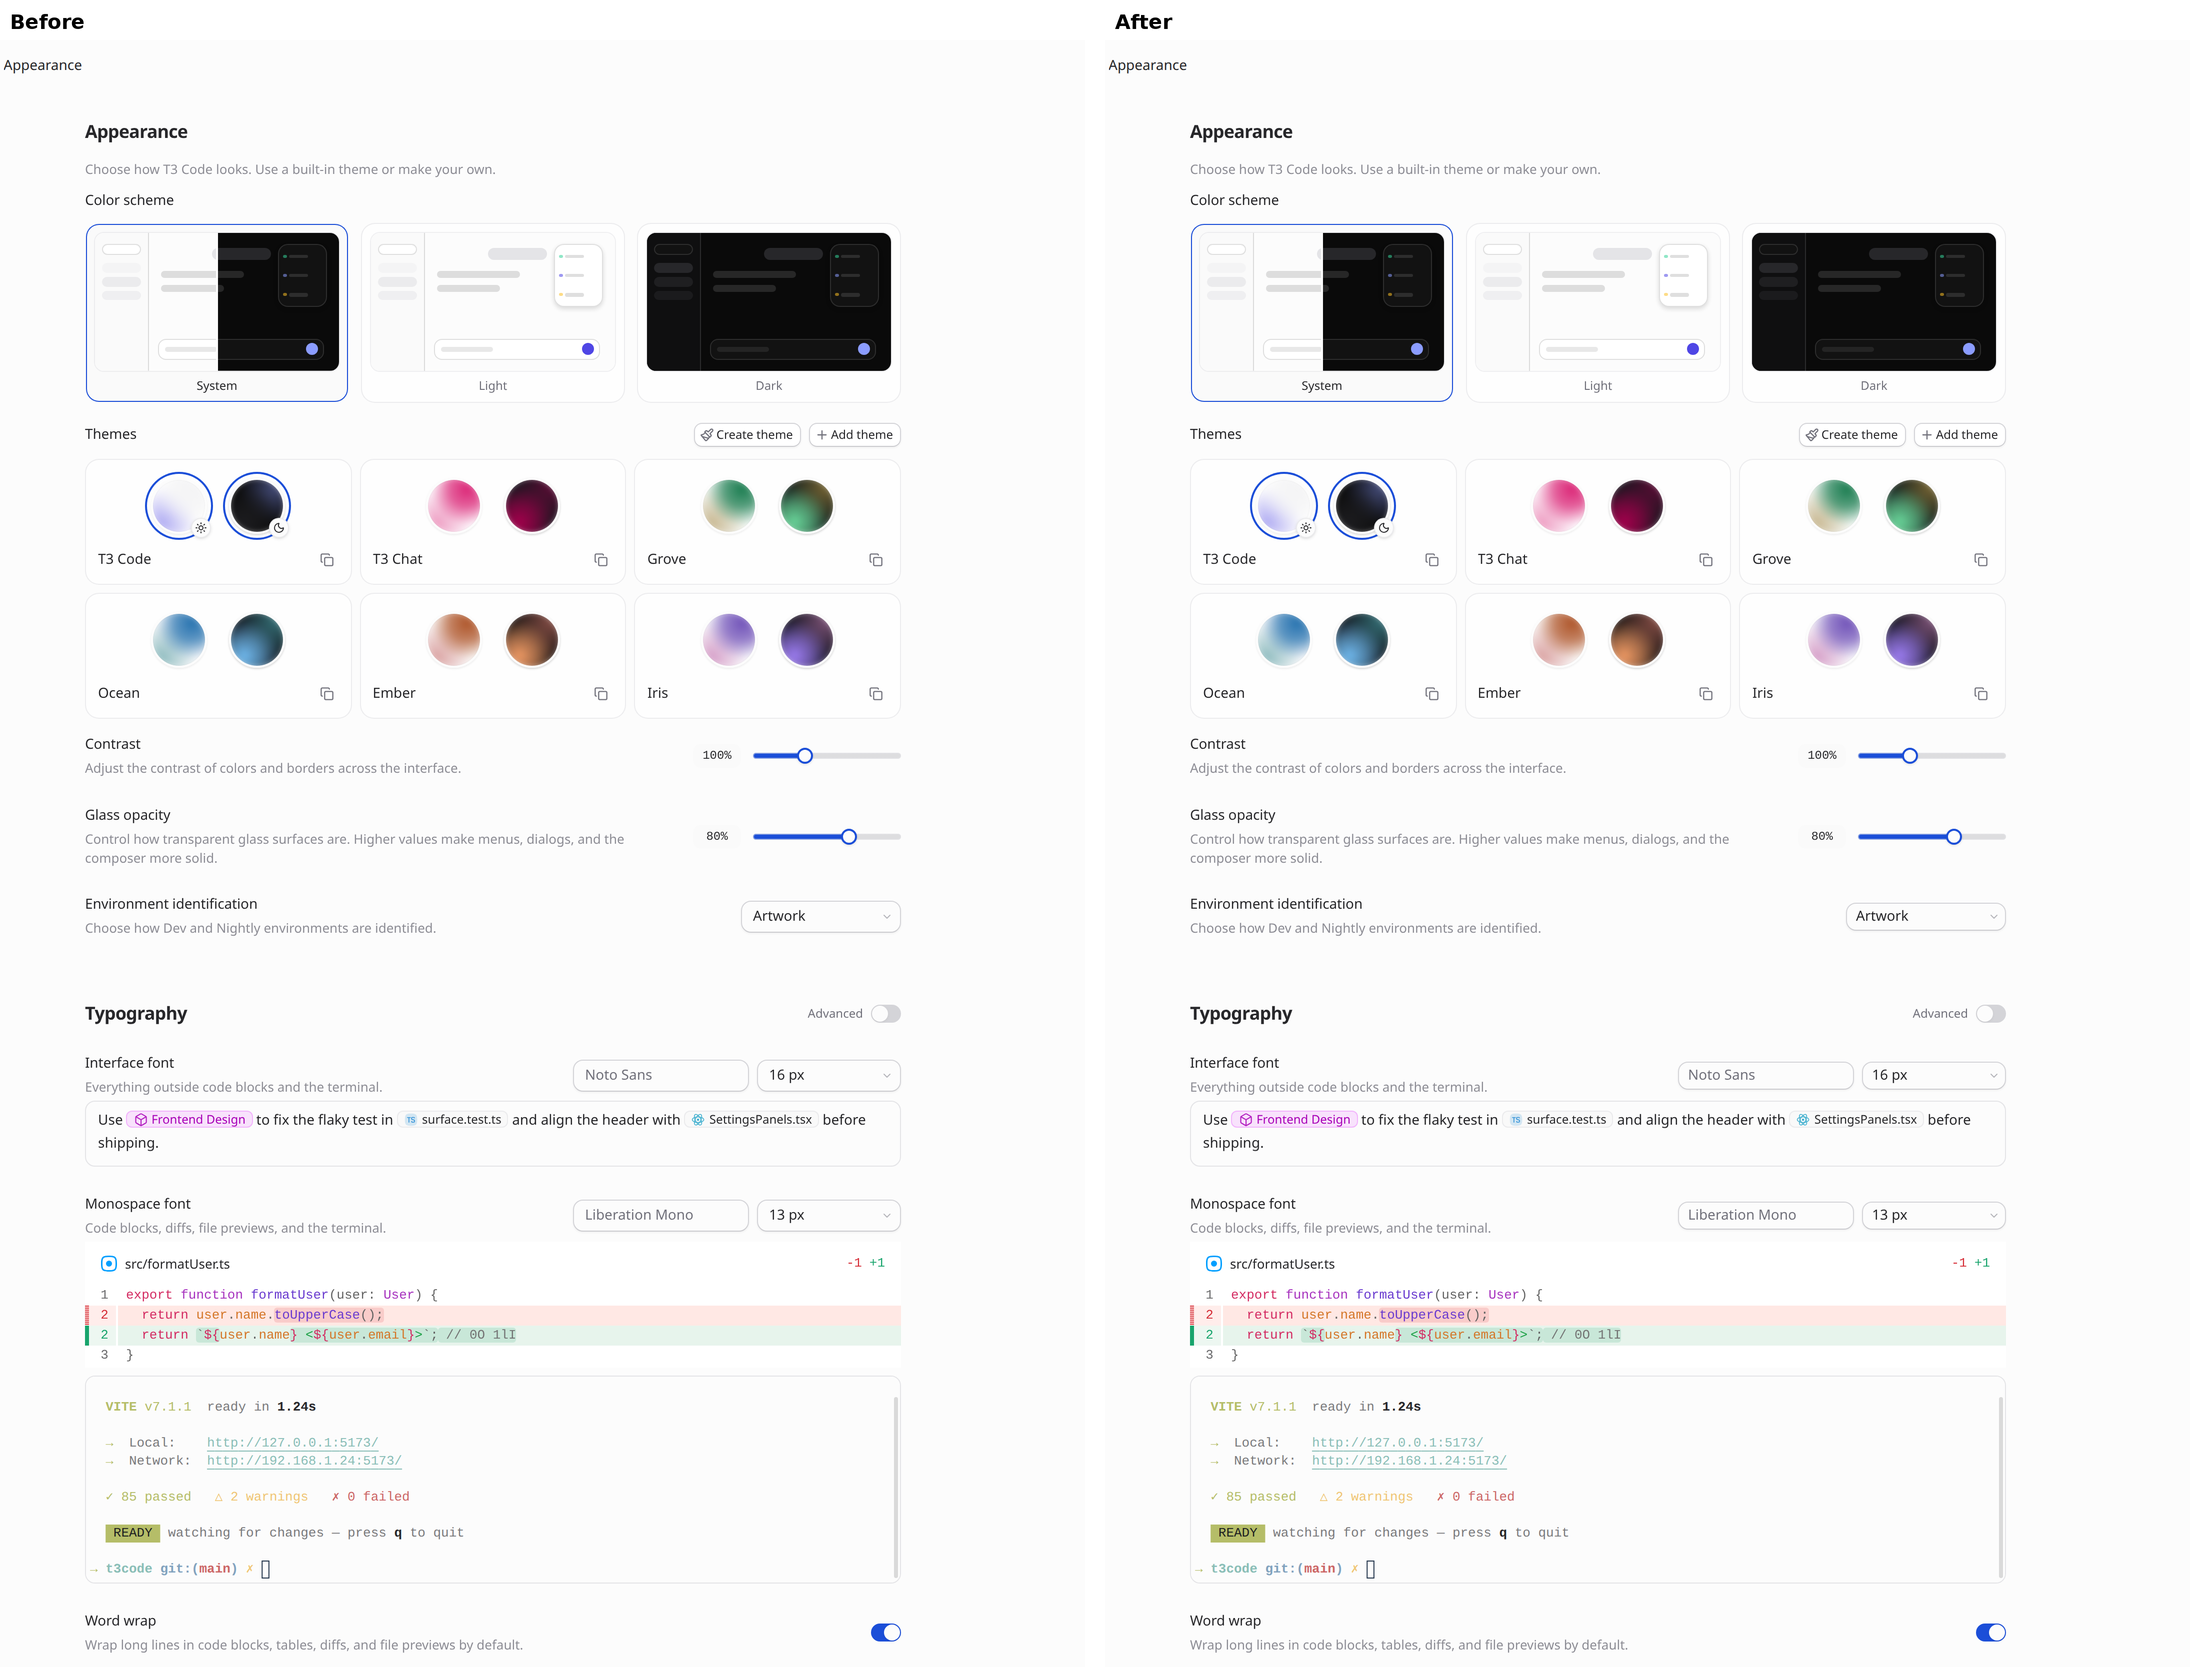The width and height of the screenshot is (2190, 1667).
Task: Click the file icon beside src/formatUser.ts in After panel
Action: (x=1214, y=1264)
